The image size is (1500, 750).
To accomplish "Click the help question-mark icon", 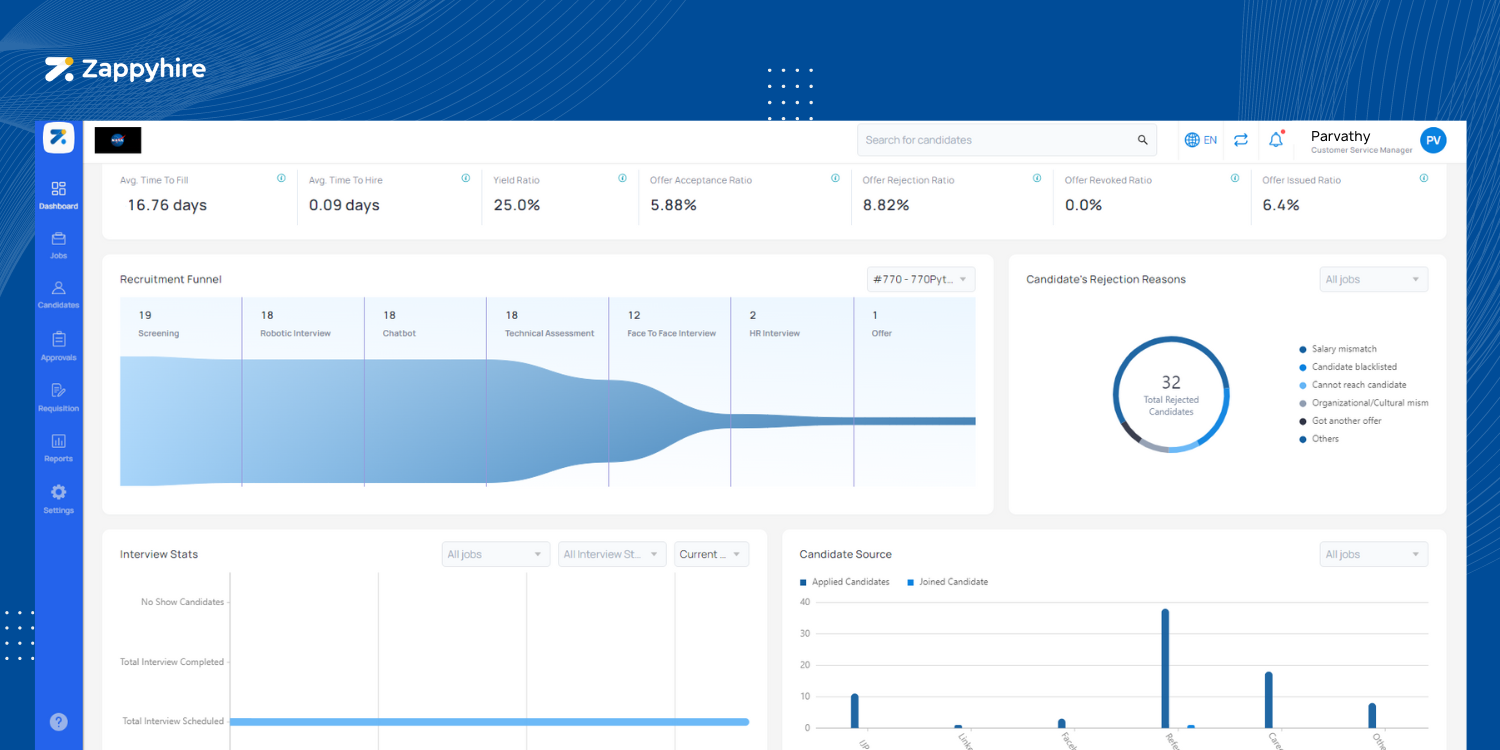I will (x=58, y=721).
